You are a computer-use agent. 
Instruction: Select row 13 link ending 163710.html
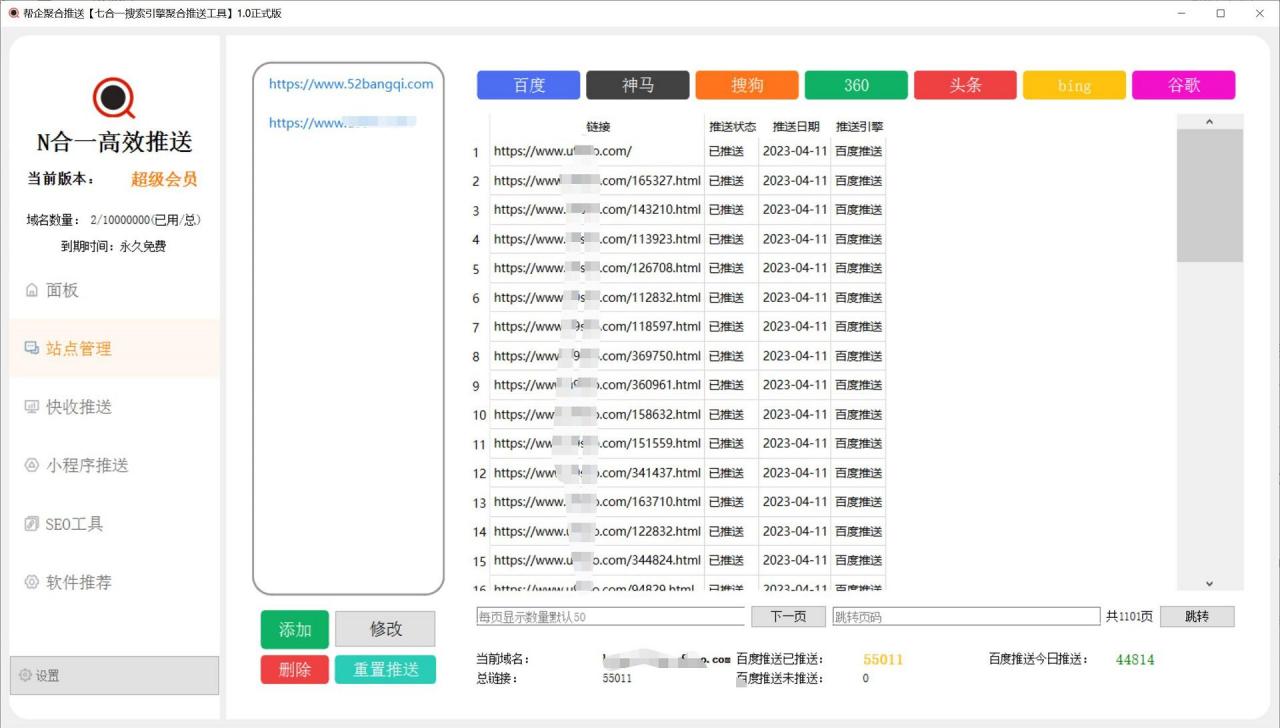[x=597, y=502]
